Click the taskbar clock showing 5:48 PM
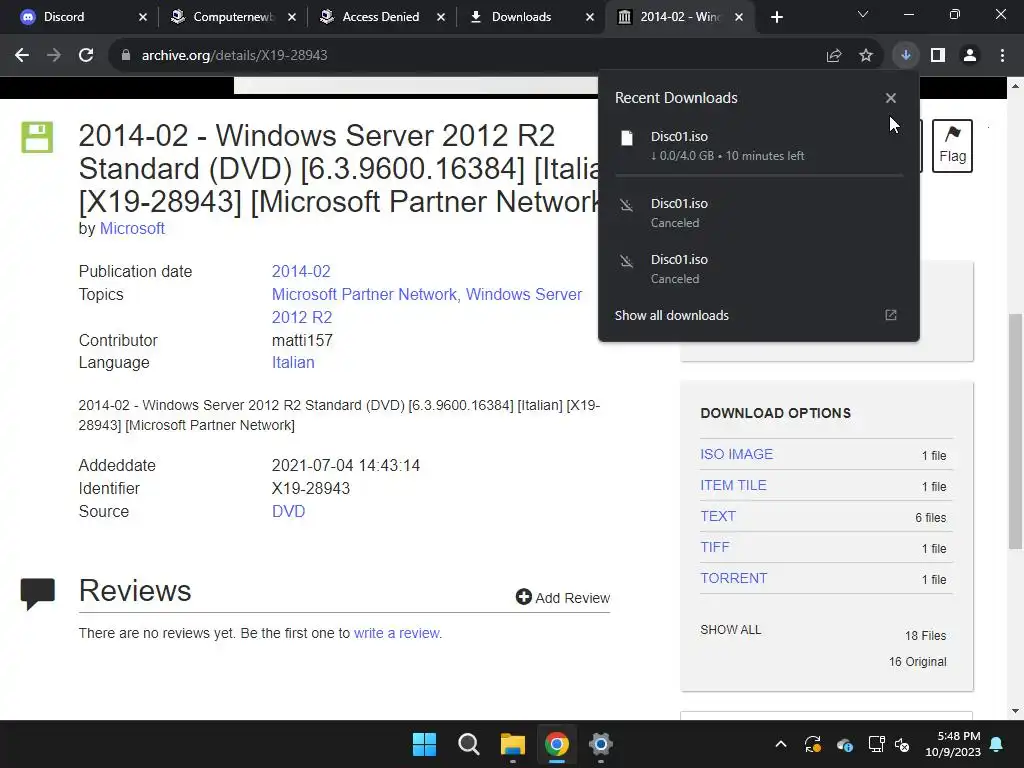Image resolution: width=1024 pixels, height=768 pixels. [x=953, y=744]
